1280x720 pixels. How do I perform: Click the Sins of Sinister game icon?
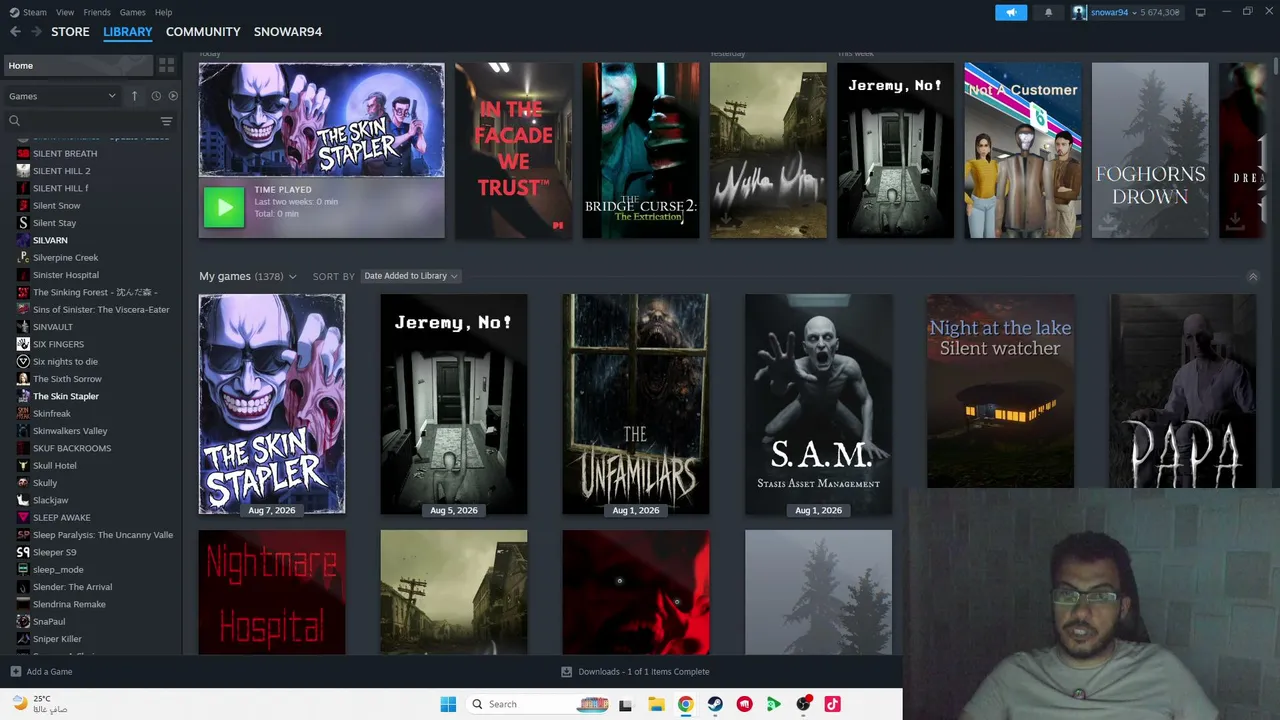[x=23, y=310]
